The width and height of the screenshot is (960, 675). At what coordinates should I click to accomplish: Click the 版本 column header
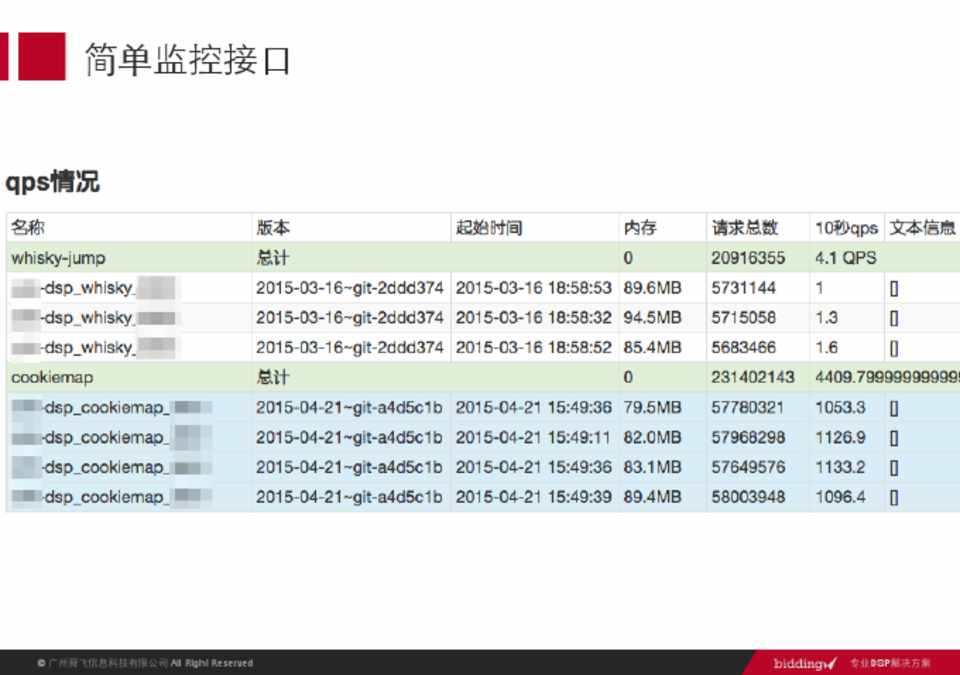(x=273, y=228)
